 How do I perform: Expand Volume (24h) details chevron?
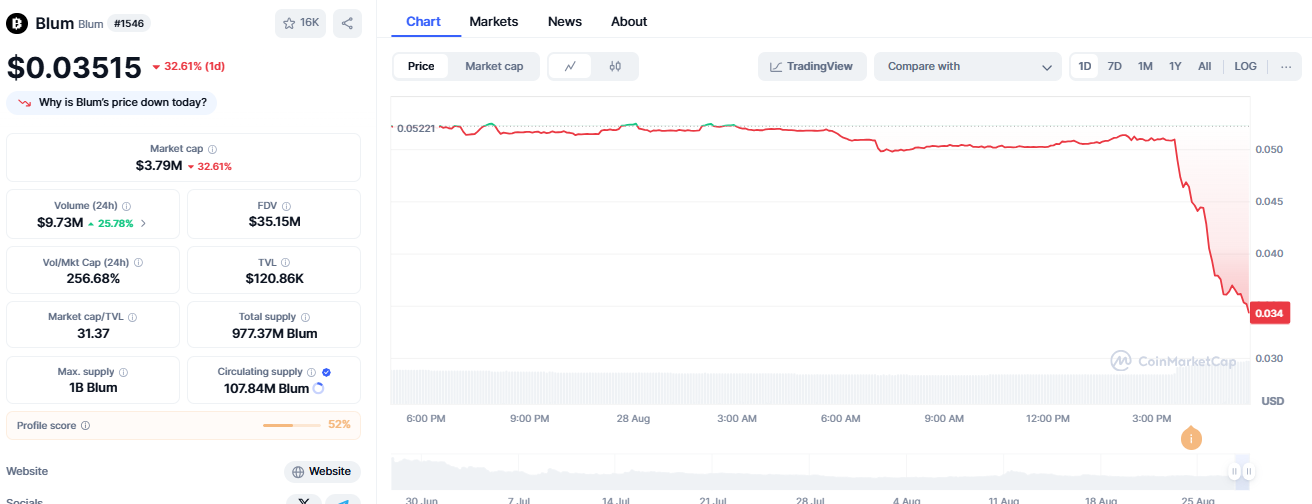pyautogui.click(x=143, y=223)
